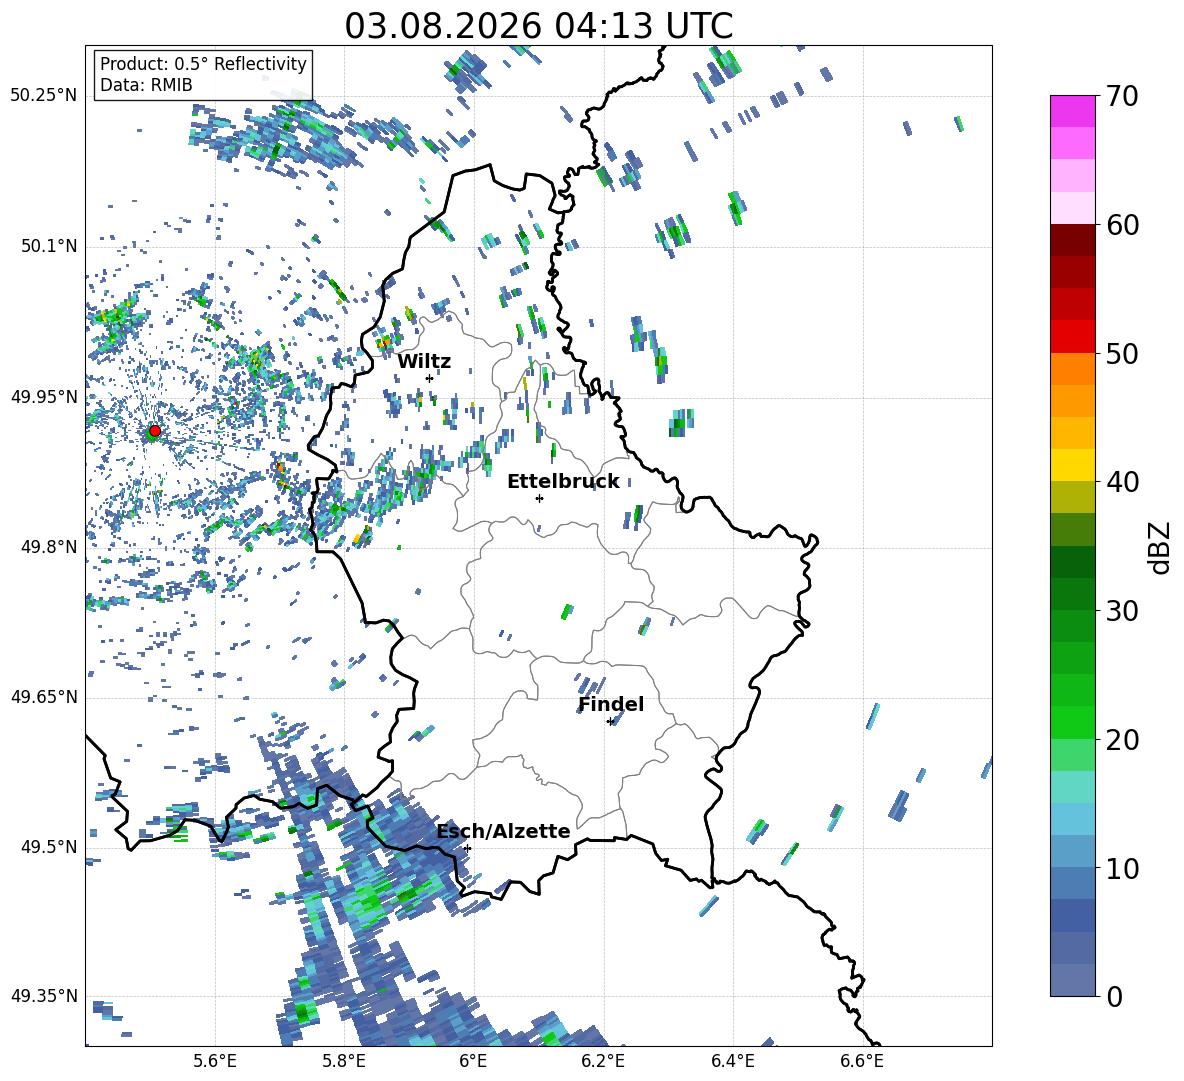Select the Ettelbruck city label
1184x1081 pixels.
click(x=563, y=482)
